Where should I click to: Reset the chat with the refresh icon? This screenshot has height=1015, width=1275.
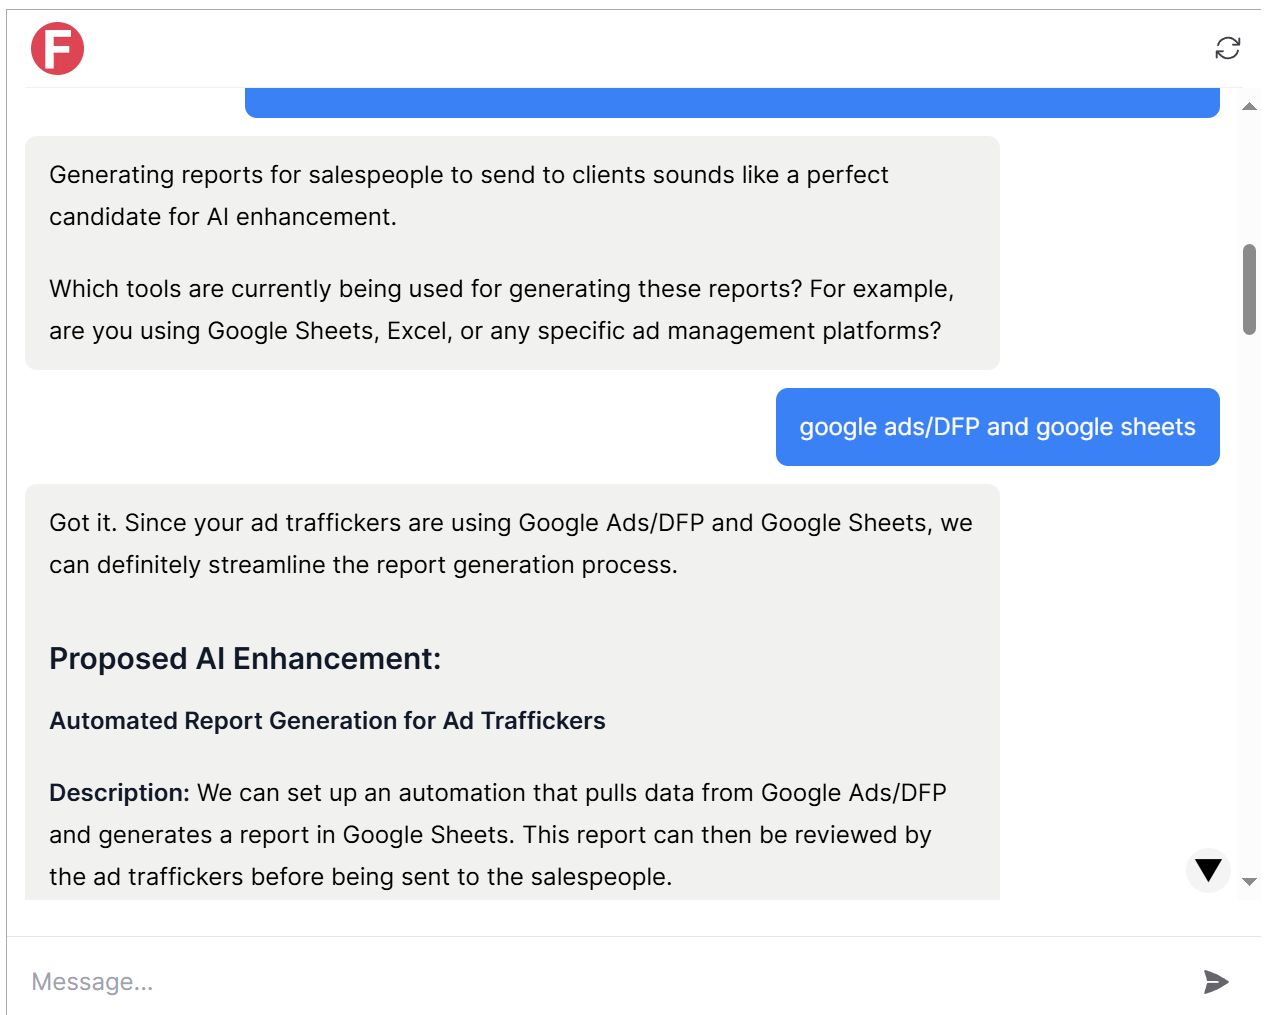click(1227, 48)
